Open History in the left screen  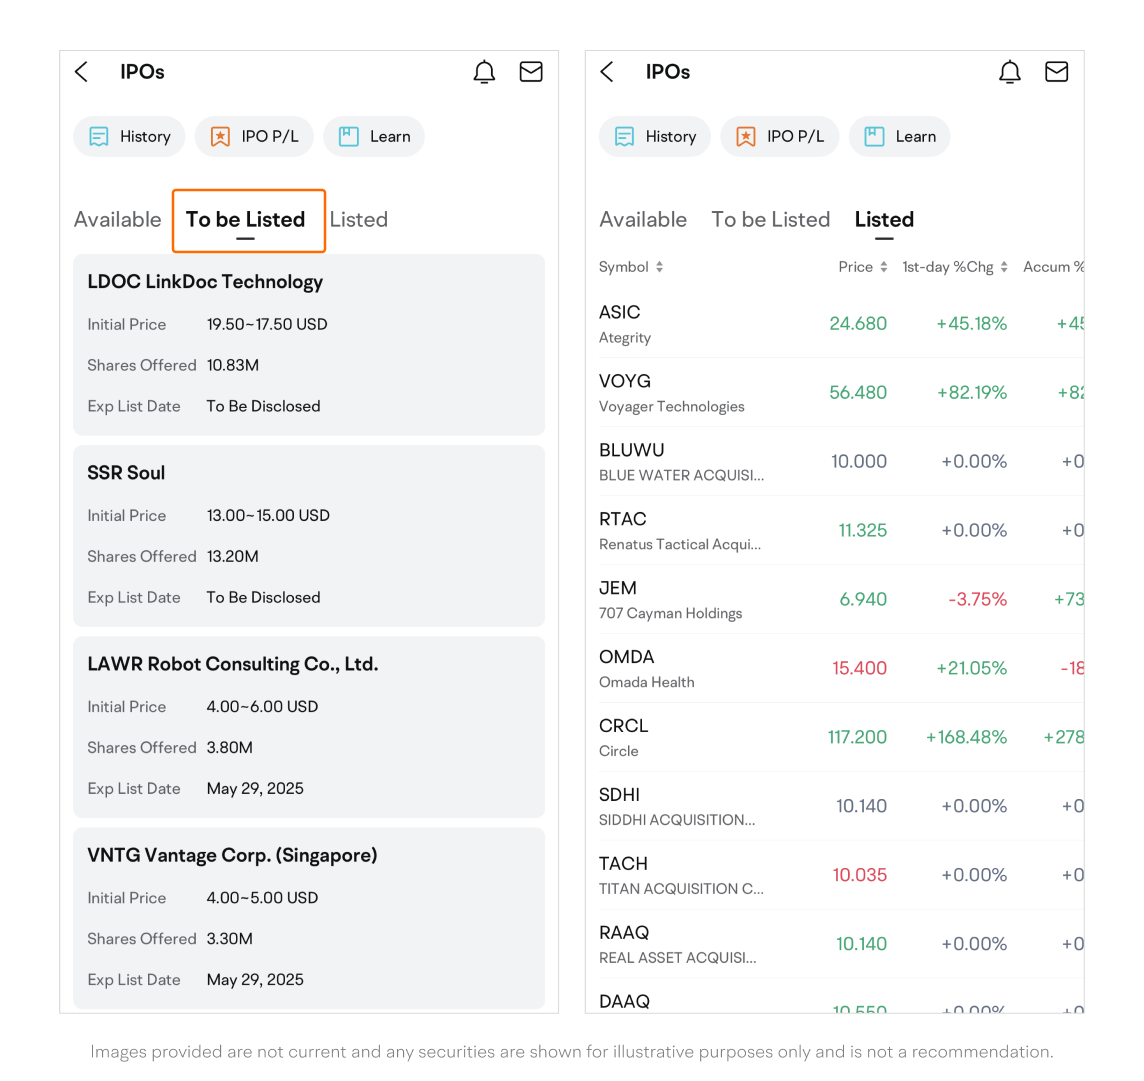coord(130,137)
